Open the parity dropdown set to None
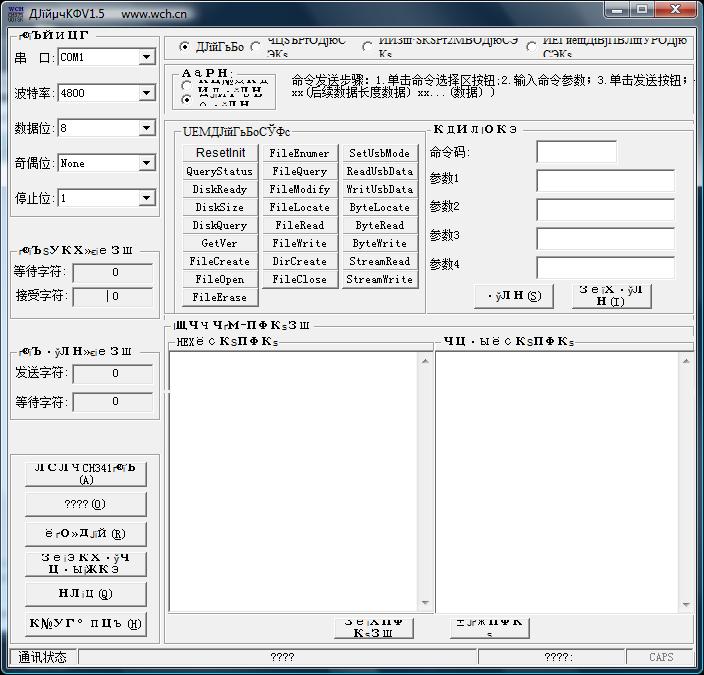The width and height of the screenshot is (704, 675). [x=146, y=163]
